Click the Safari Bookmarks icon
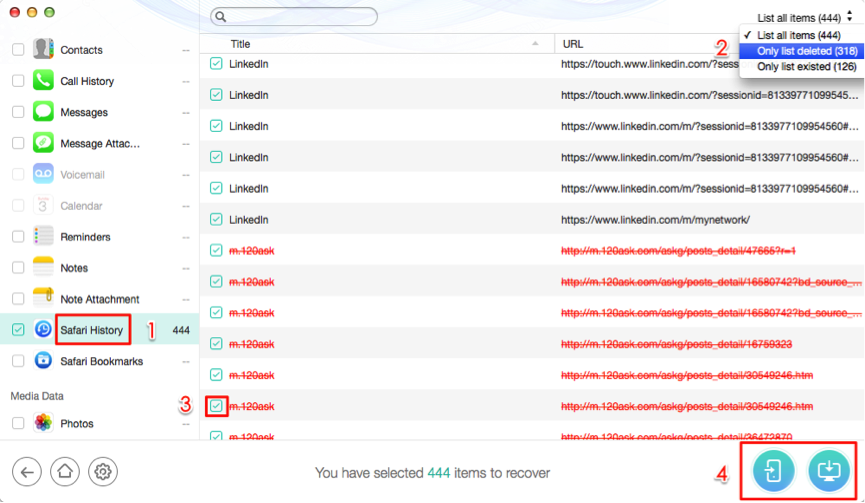865x503 pixels. pos(43,361)
